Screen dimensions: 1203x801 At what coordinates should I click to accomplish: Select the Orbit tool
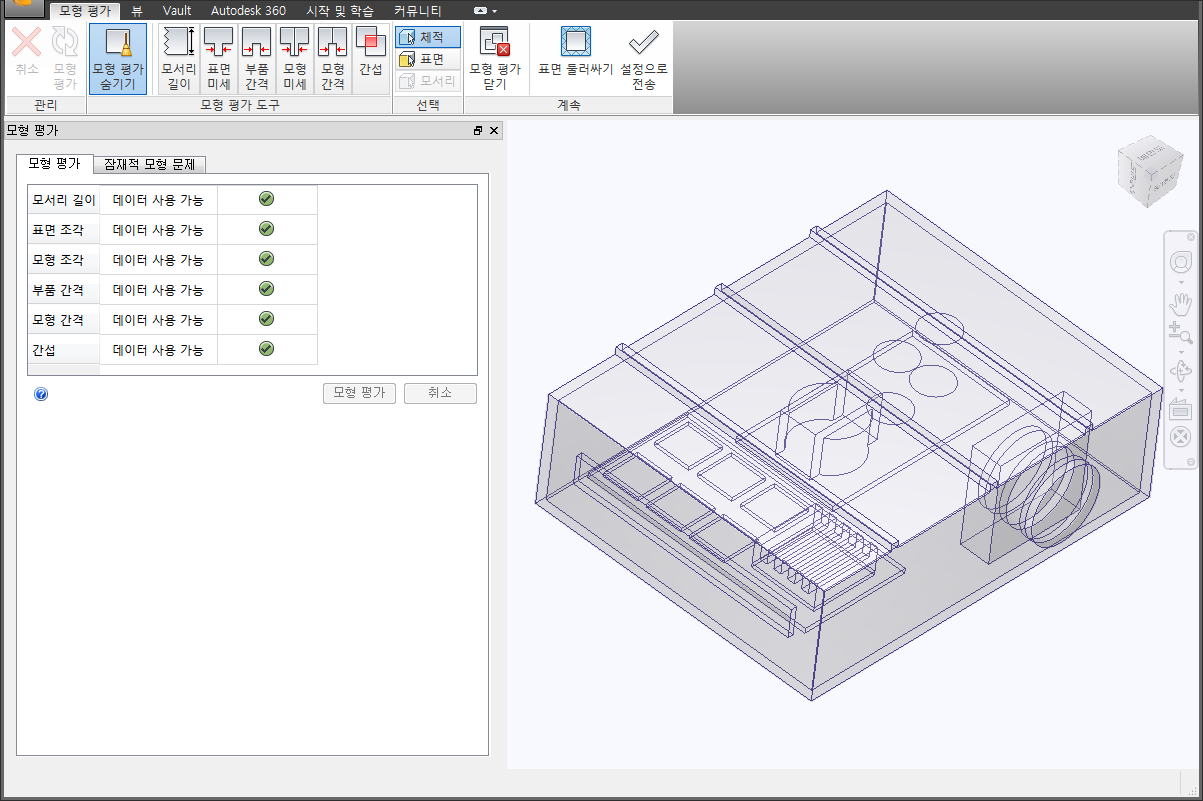click(x=1180, y=372)
